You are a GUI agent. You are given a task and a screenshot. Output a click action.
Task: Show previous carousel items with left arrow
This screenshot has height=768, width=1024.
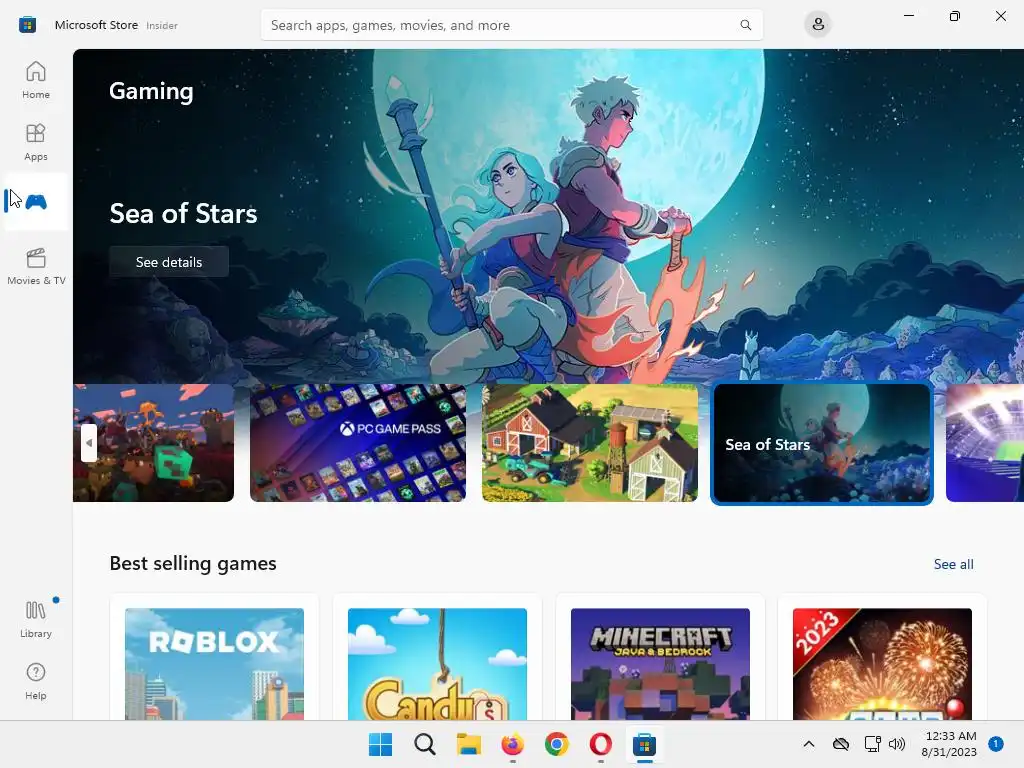pyautogui.click(x=89, y=443)
